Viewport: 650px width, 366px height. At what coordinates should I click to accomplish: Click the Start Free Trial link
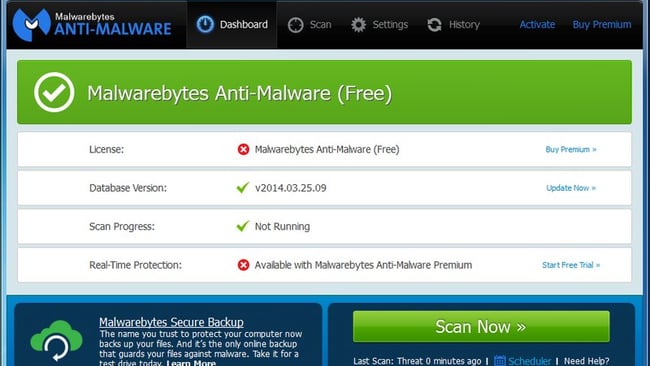(571, 265)
